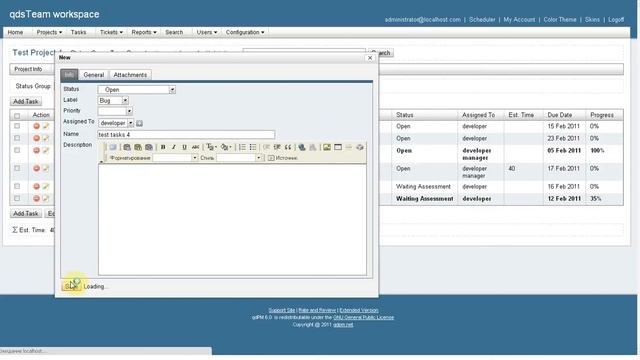Check the box for task due 23 Feb 2011
The height and width of the screenshot is (360, 640).
[17, 138]
